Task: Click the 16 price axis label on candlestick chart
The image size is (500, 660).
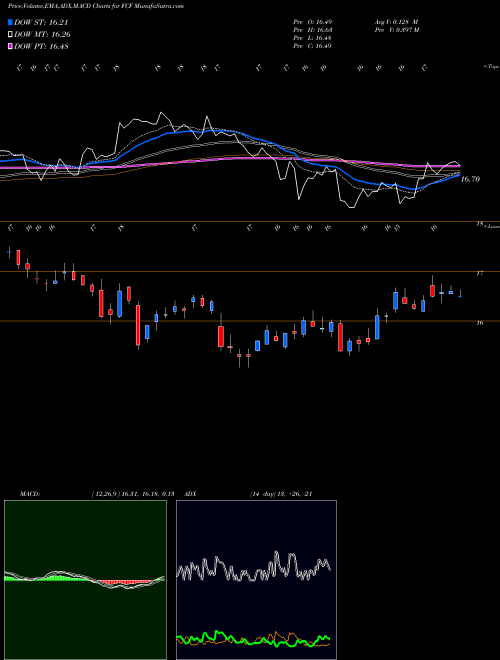Action: pyautogui.click(x=479, y=323)
